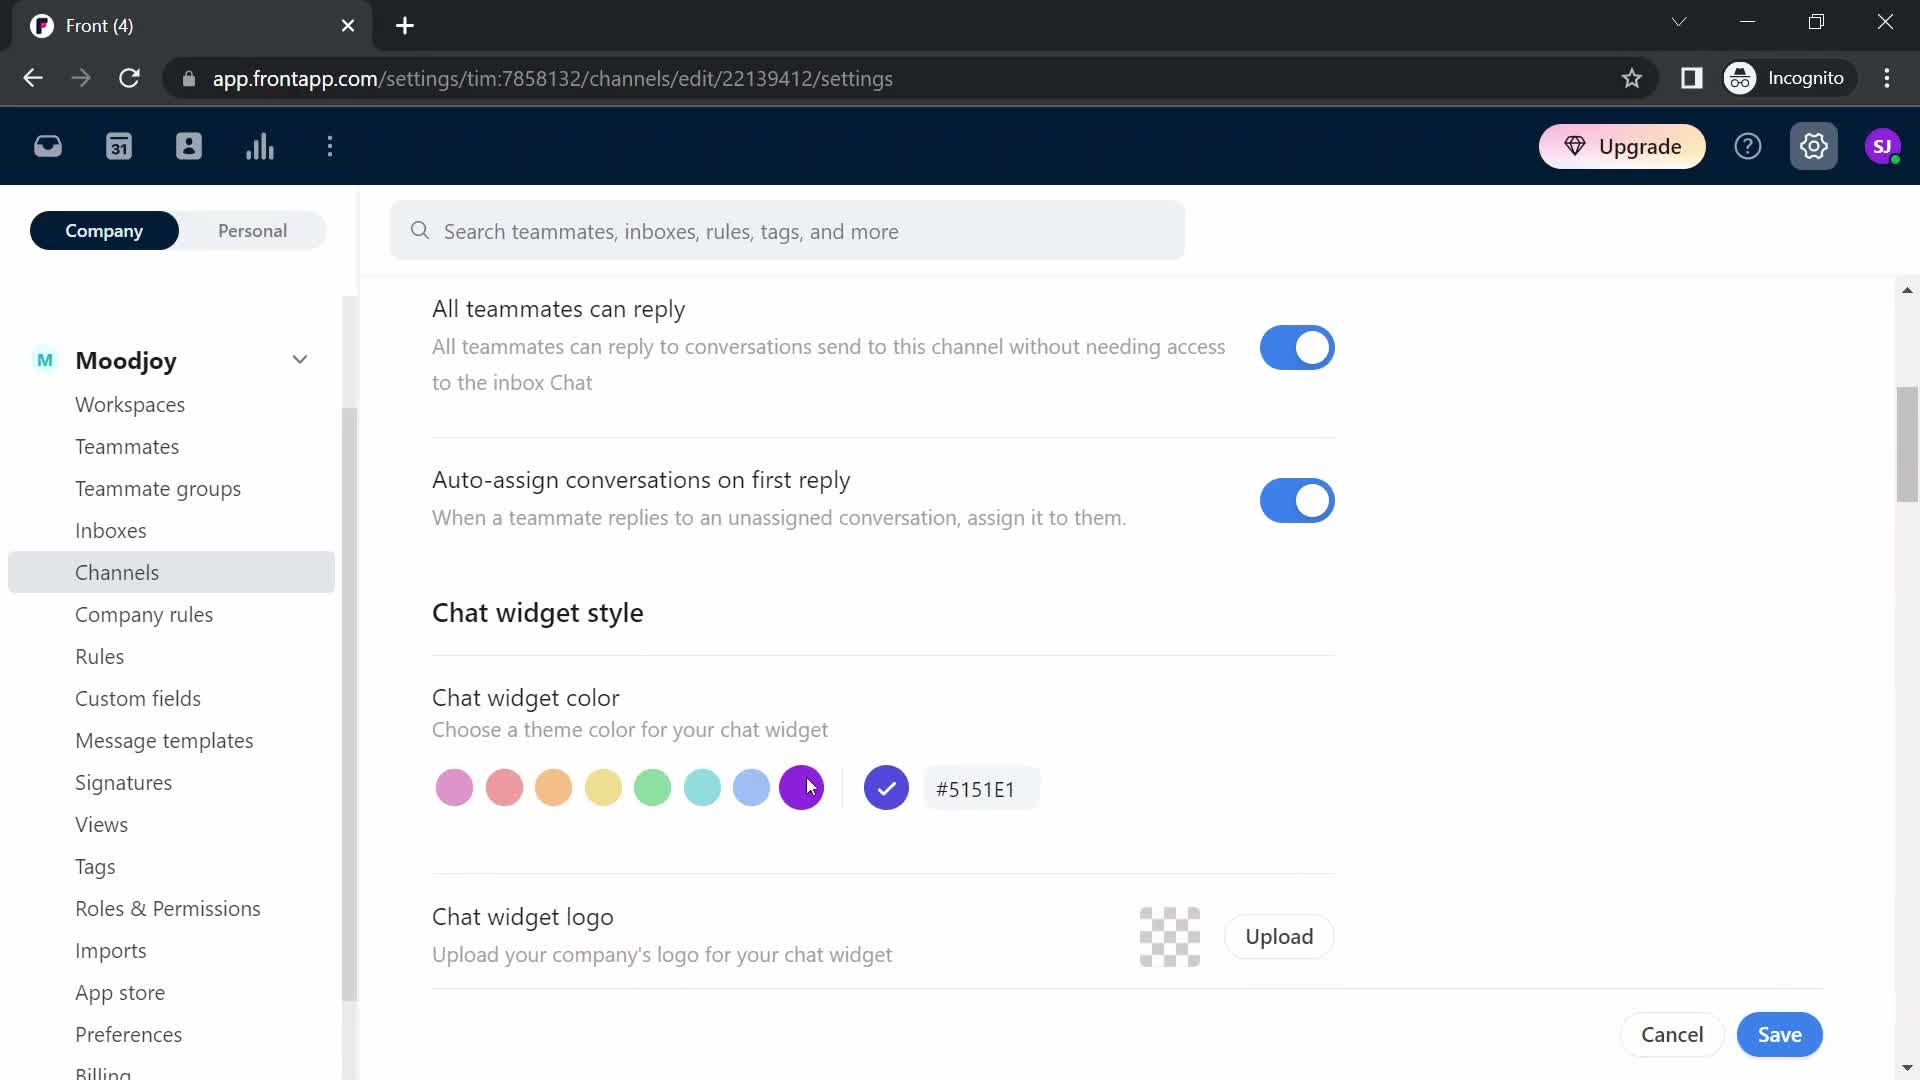
Task: Navigate to Teammate groups
Action: (157, 488)
